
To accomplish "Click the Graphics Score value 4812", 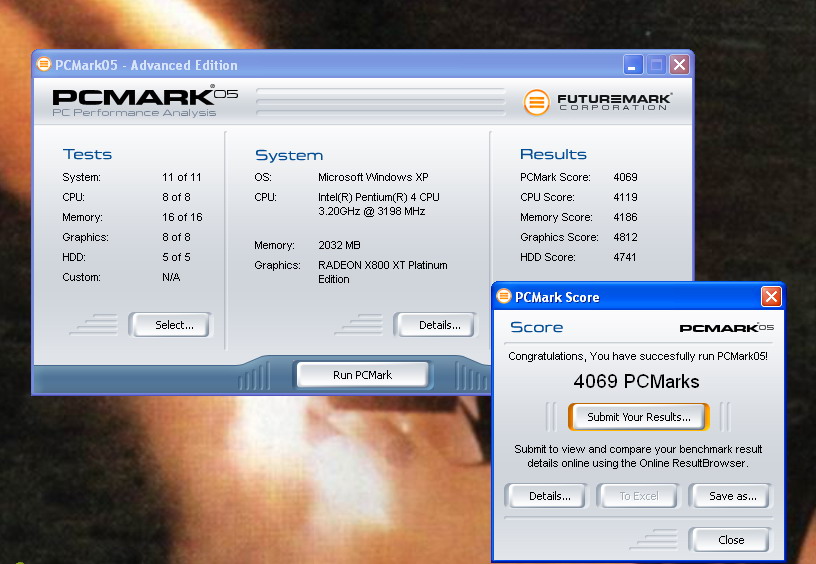I will pyautogui.click(x=626, y=237).
